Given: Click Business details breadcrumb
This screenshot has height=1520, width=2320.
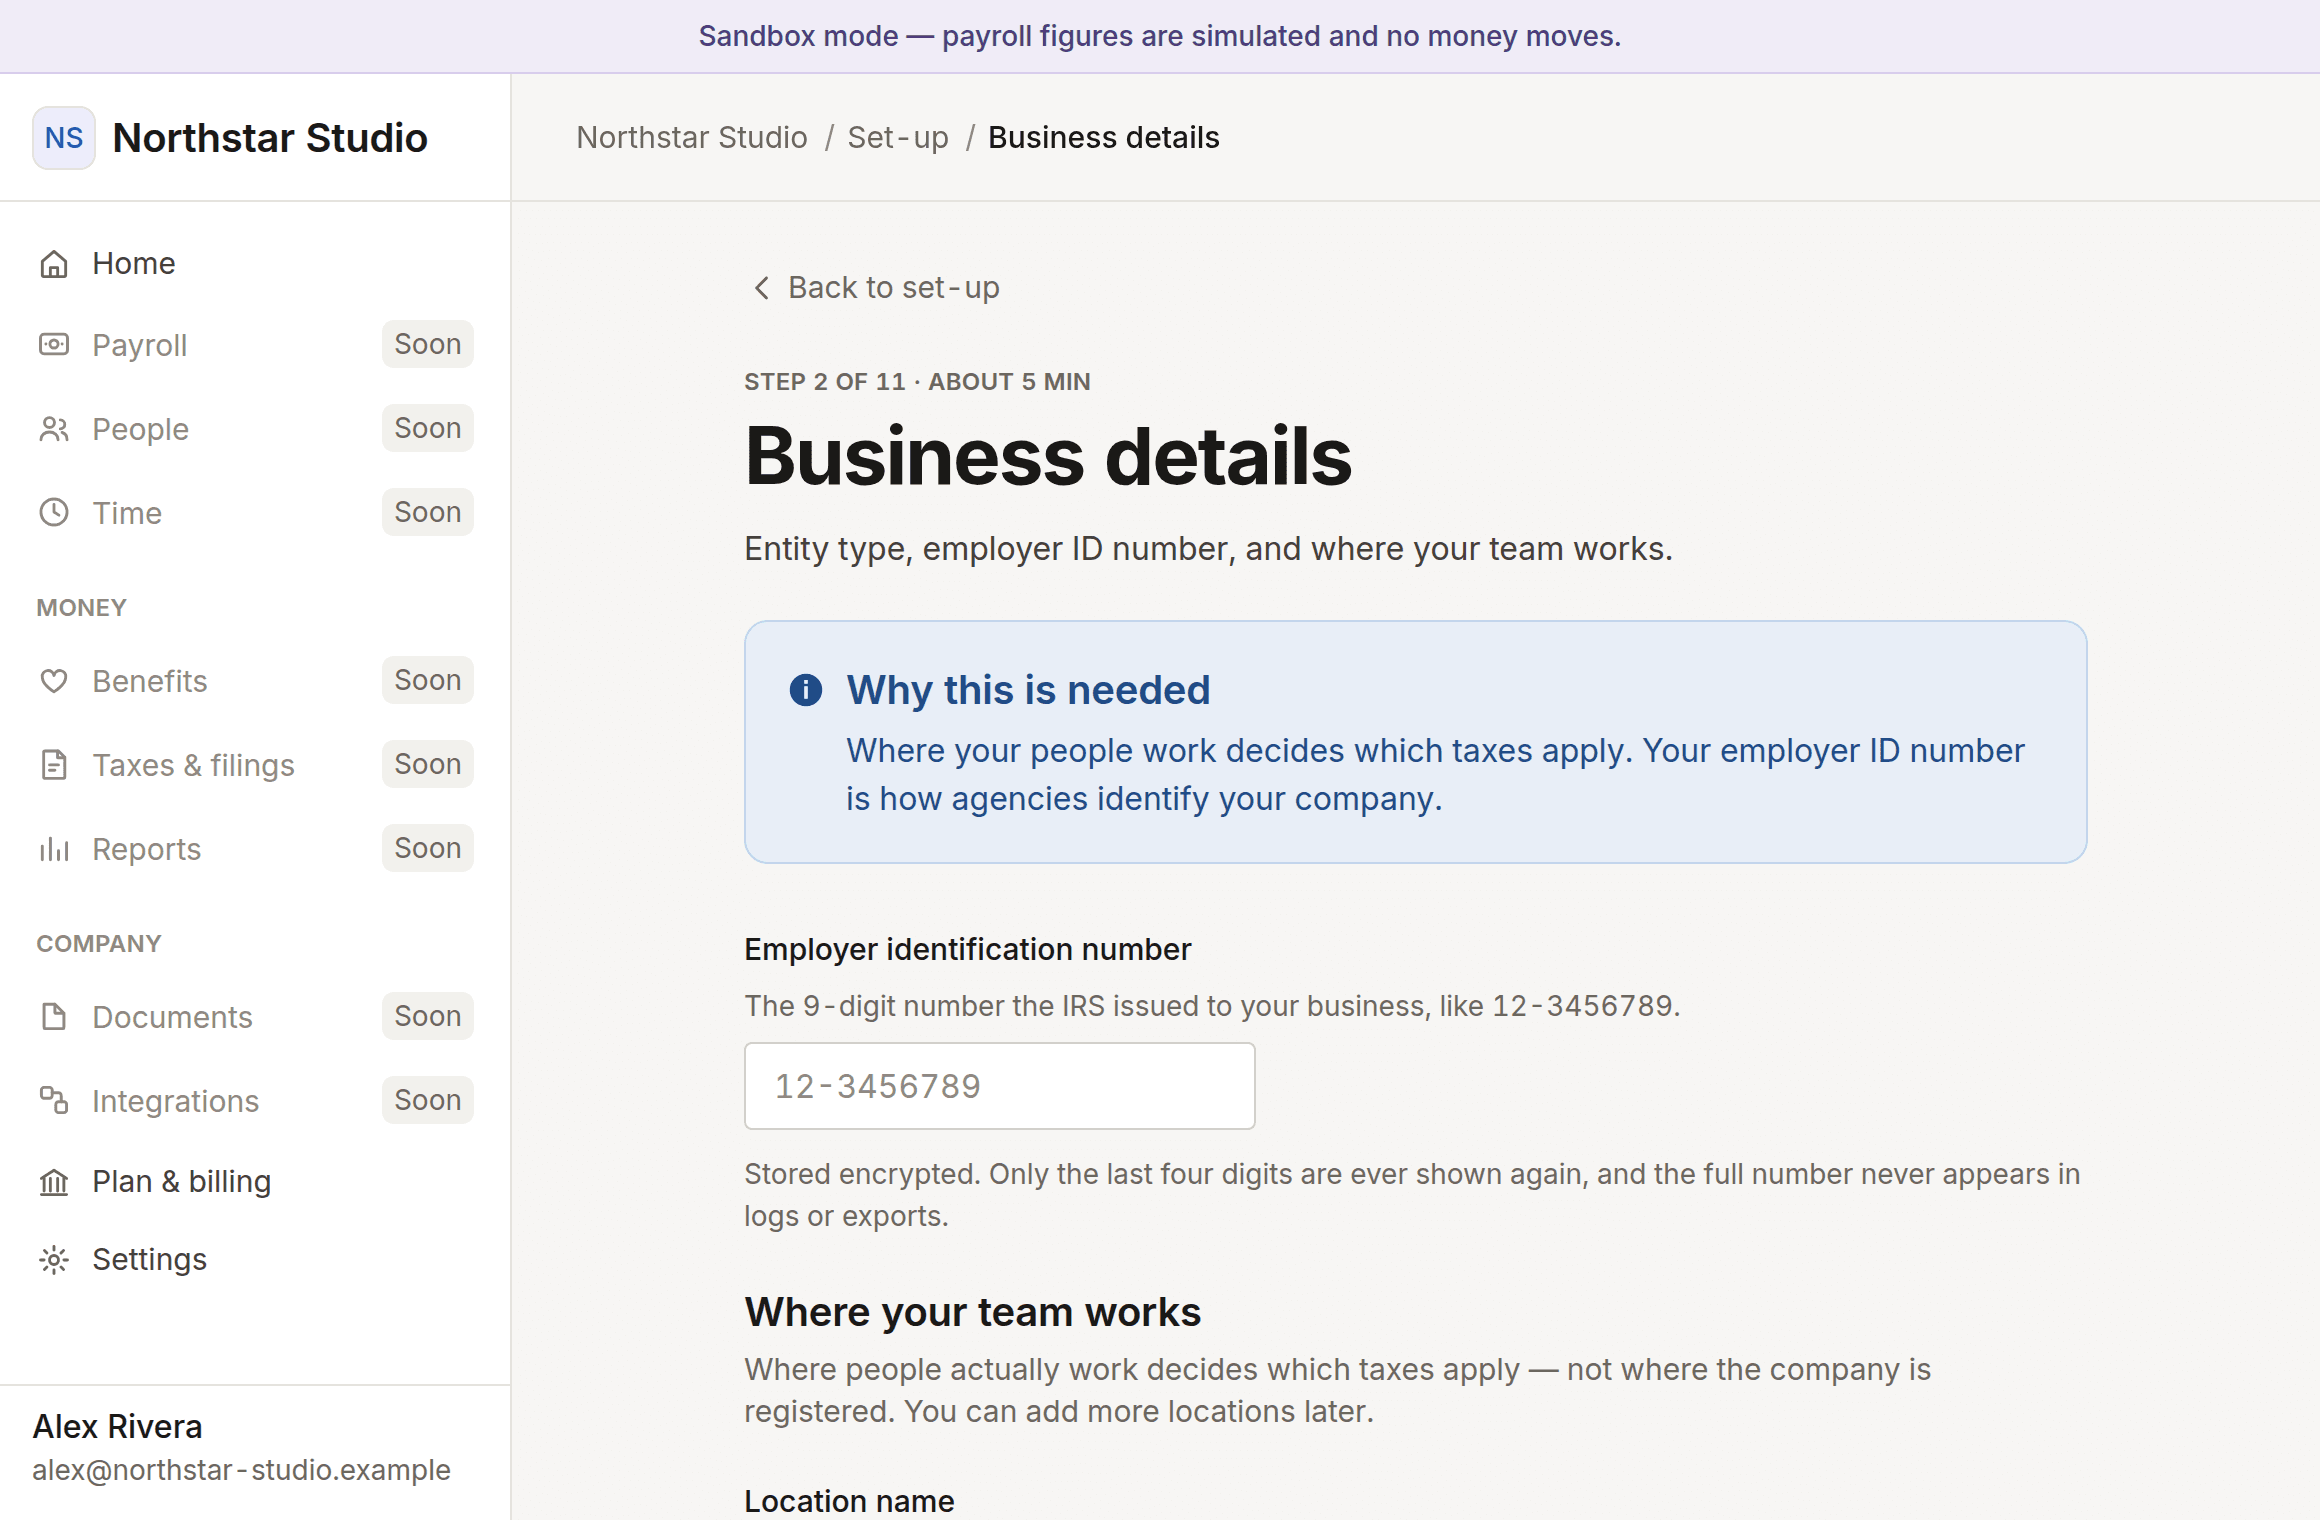Looking at the screenshot, I should 1104,137.
